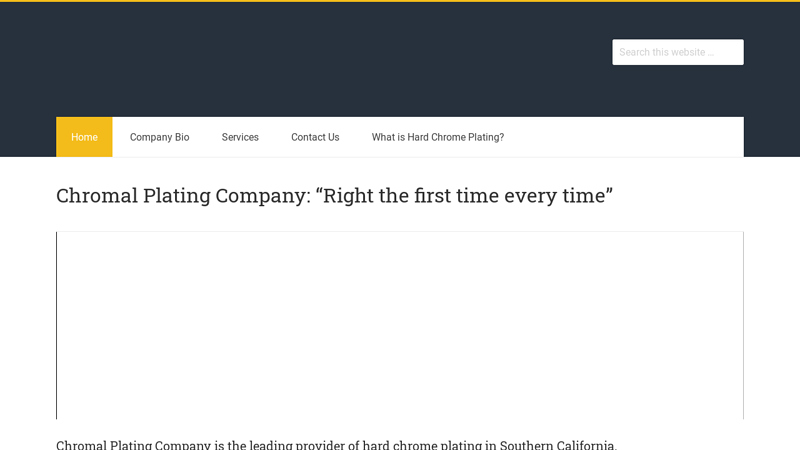Viewport: 800px width, 450px height.
Task: Navigate to Contact Us
Action: (x=315, y=137)
